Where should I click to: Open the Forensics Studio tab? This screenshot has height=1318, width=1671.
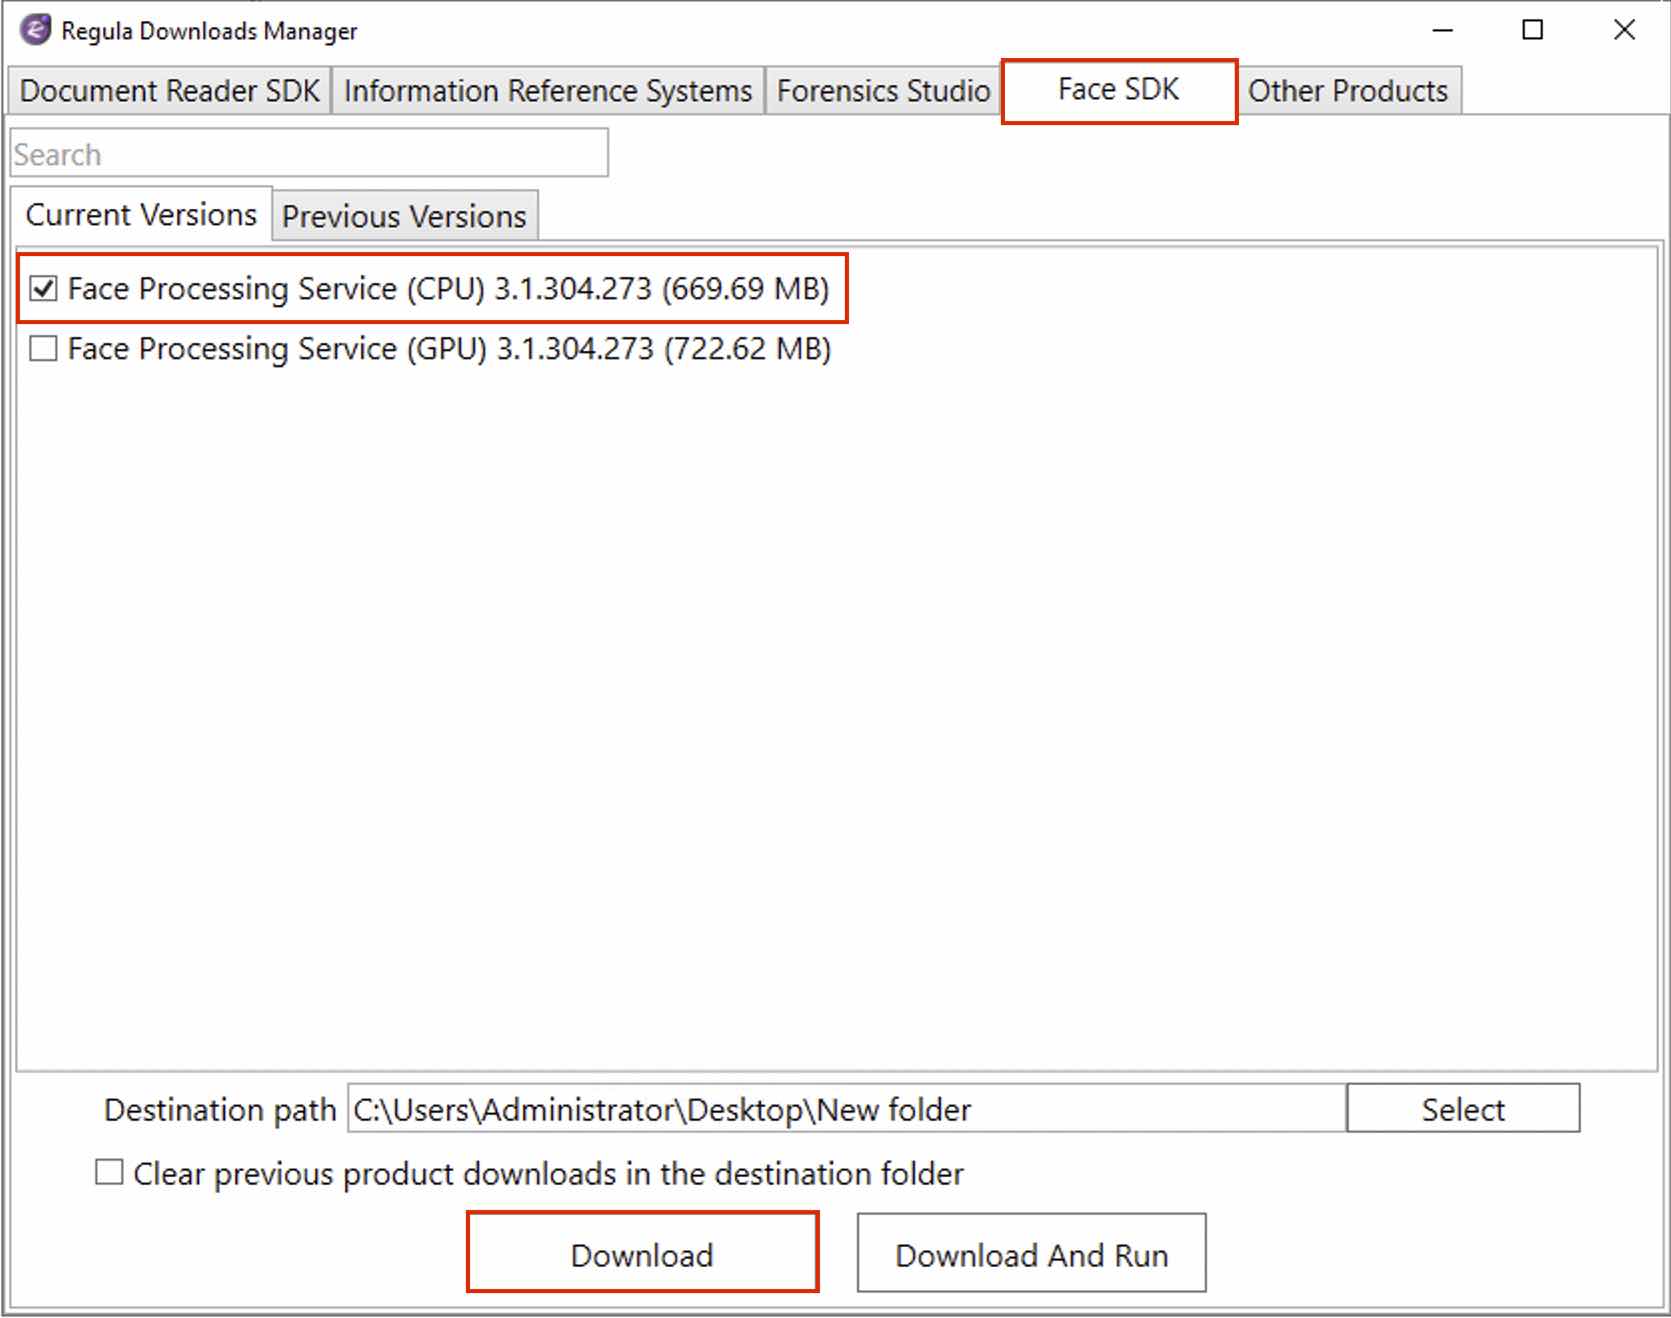coord(883,91)
